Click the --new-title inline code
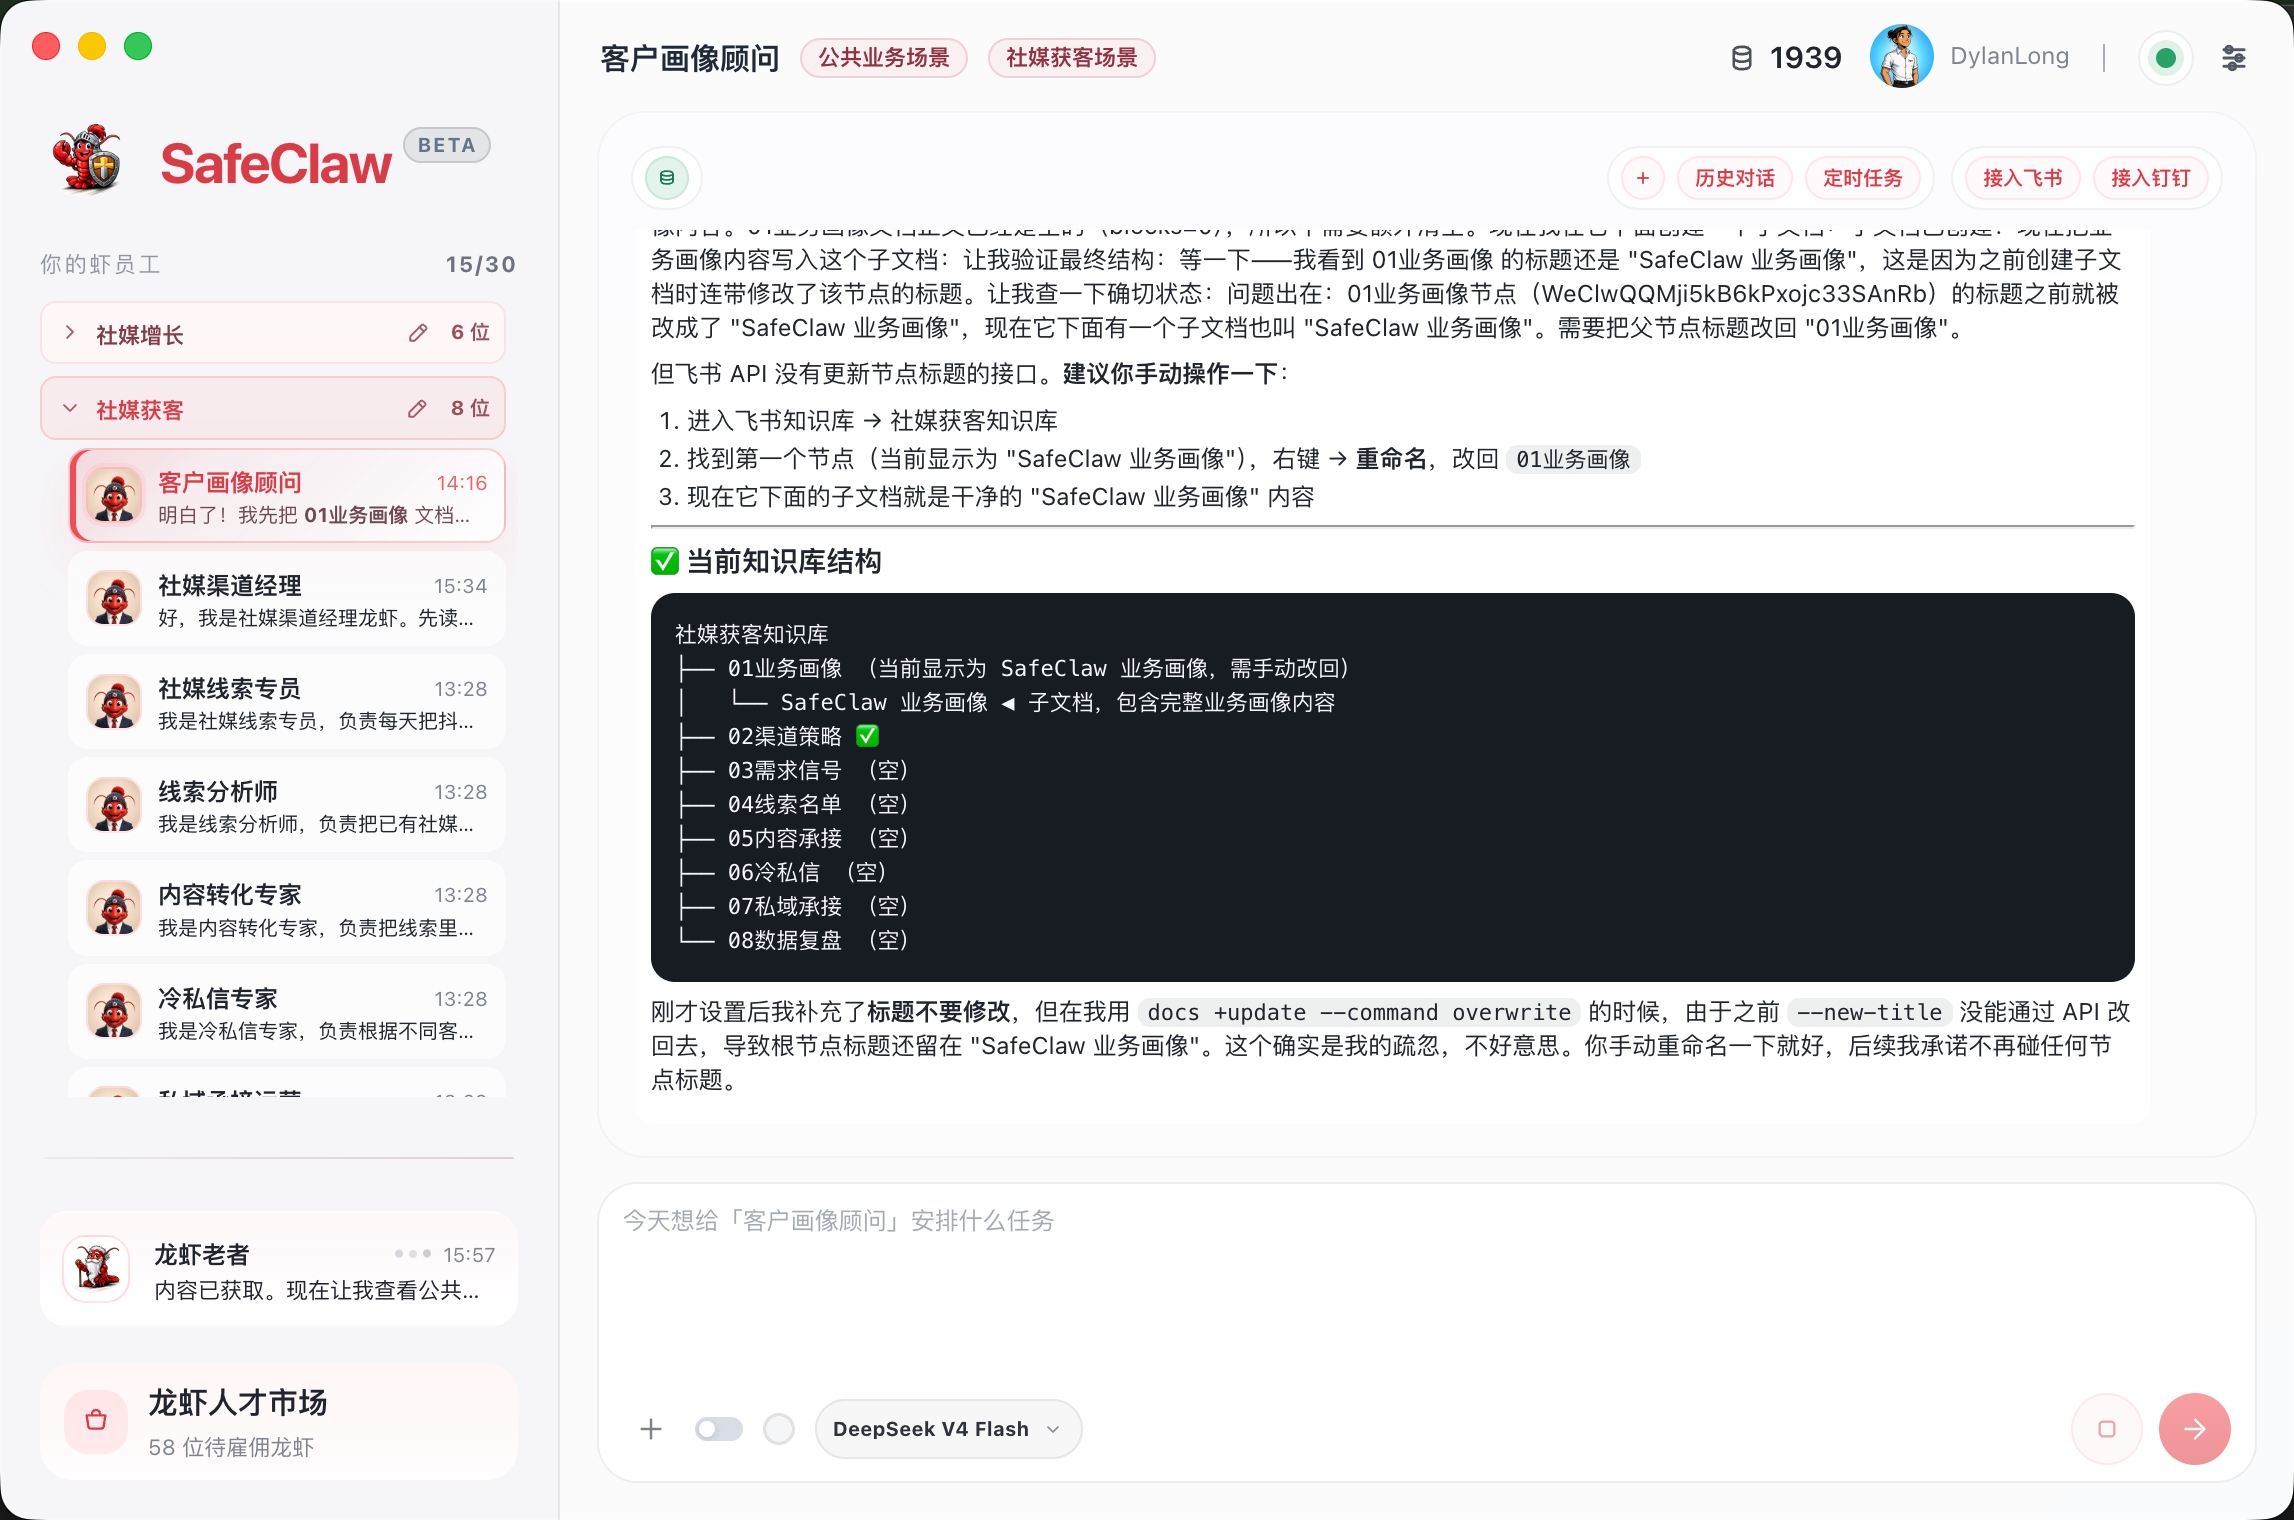The height and width of the screenshot is (1520, 2294). pyautogui.click(x=1869, y=1012)
